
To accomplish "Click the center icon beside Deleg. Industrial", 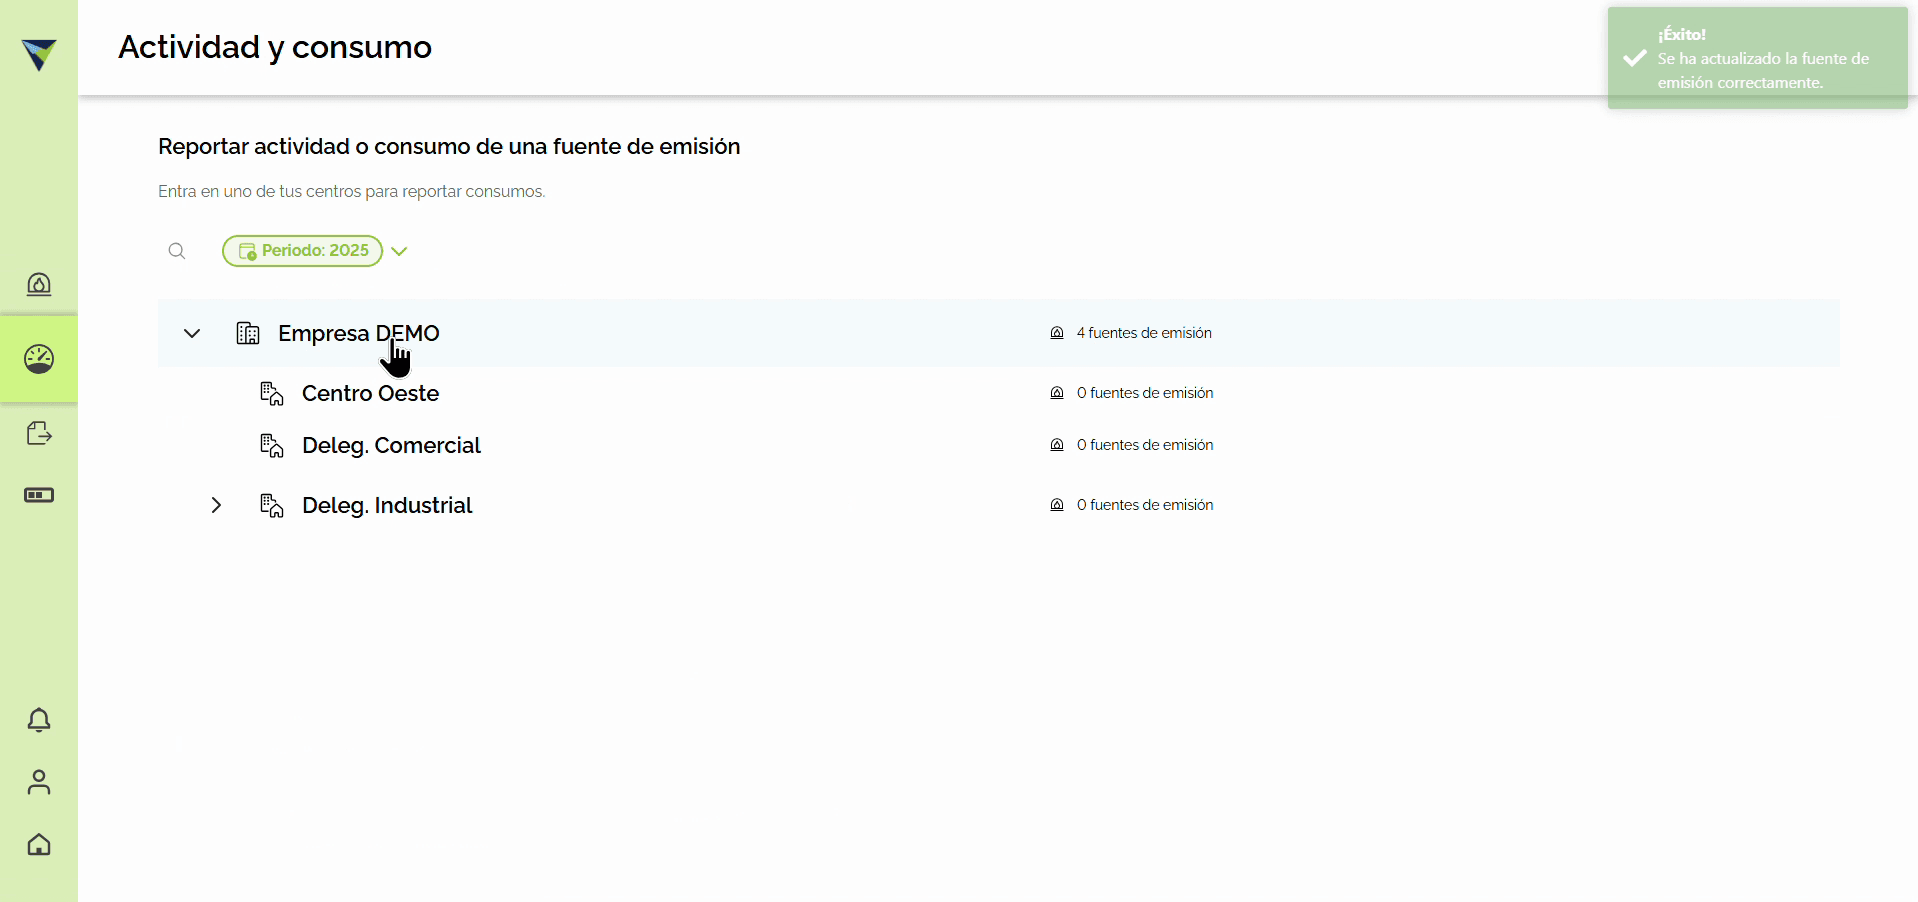I will coord(272,505).
